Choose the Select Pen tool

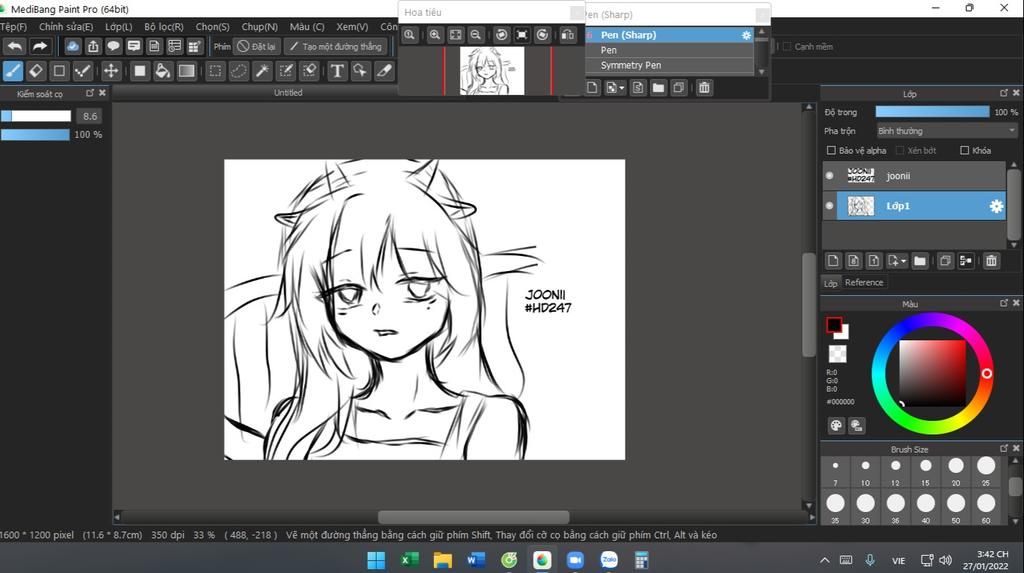coord(285,71)
